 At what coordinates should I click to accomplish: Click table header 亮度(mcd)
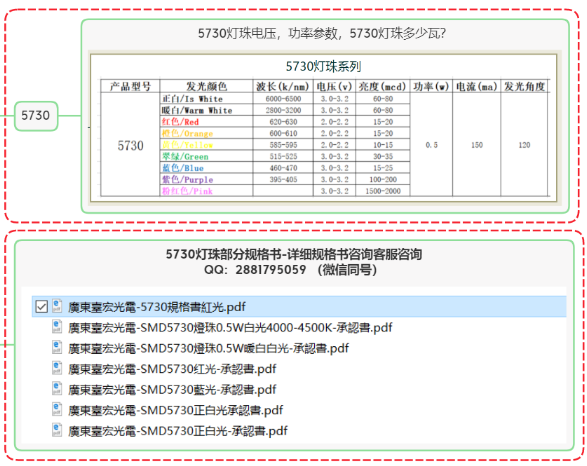(382, 86)
